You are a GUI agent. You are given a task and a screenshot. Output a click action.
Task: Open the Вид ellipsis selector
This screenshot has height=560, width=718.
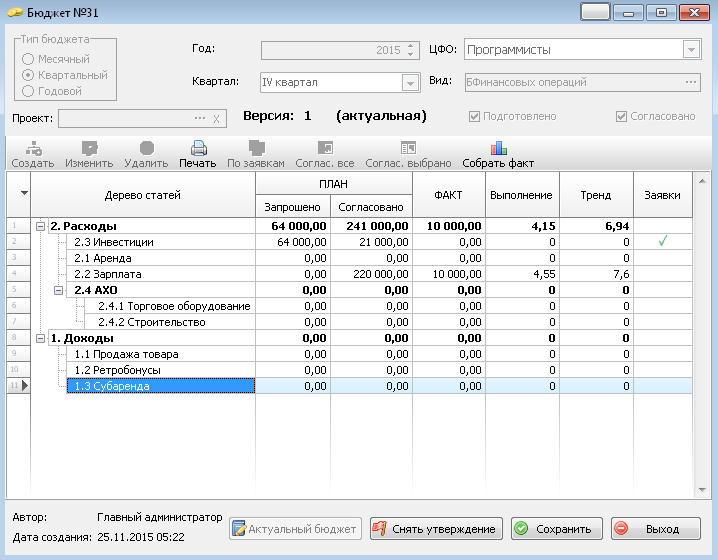[691, 82]
